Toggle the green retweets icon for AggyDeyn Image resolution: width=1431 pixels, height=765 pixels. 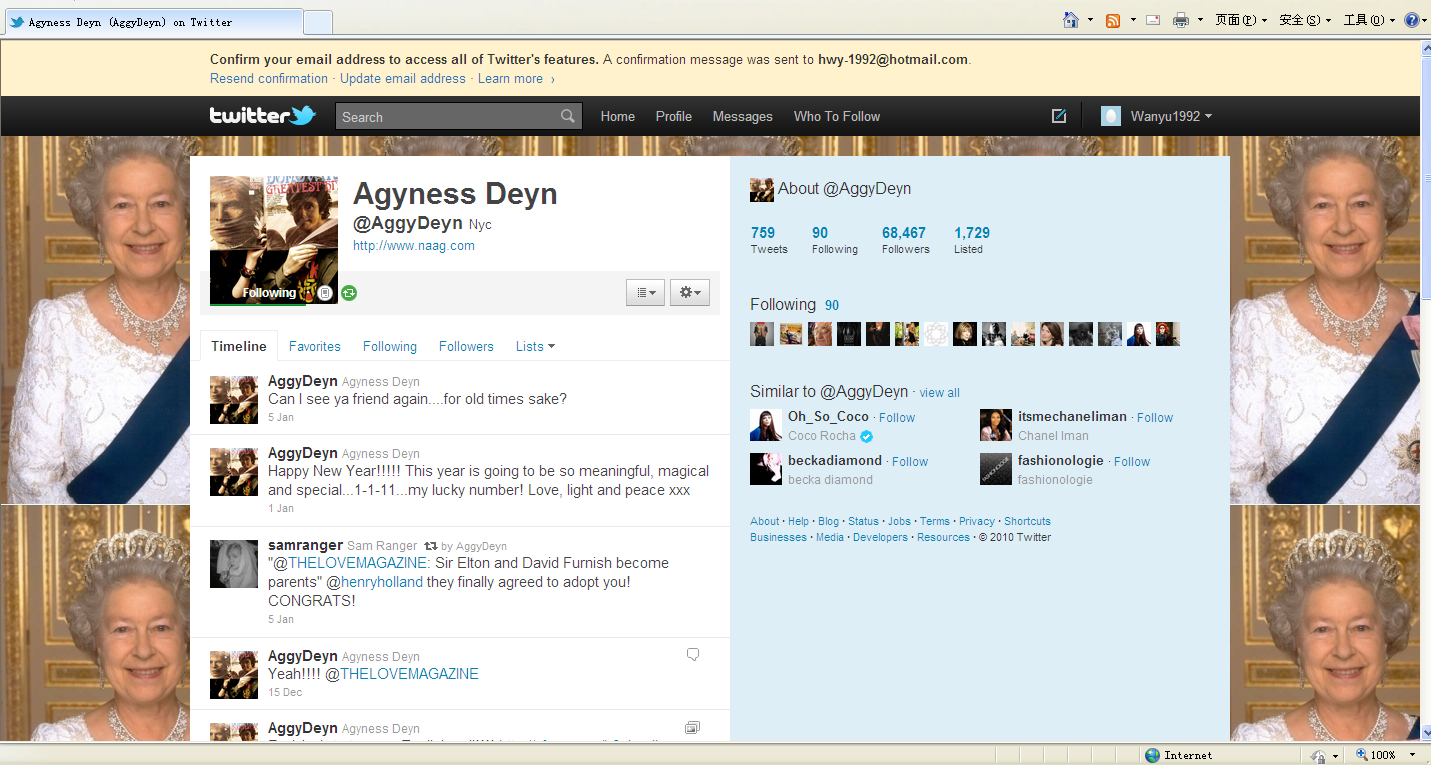349,293
